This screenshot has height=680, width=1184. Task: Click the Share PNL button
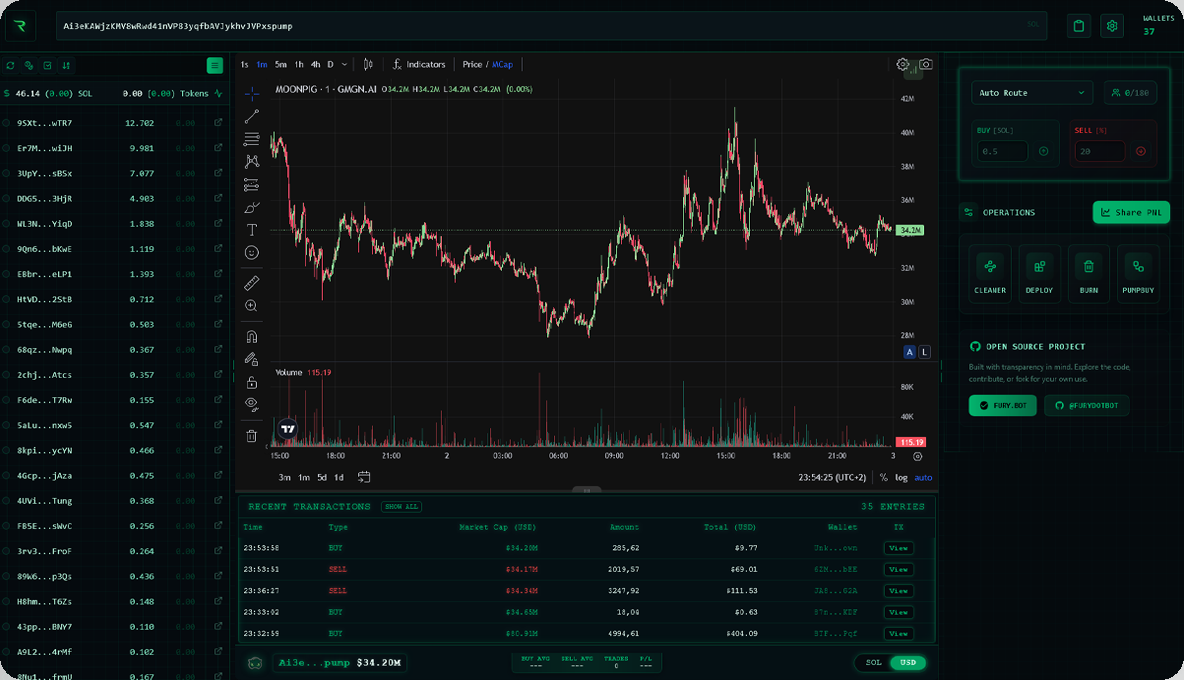tap(1131, 212)
